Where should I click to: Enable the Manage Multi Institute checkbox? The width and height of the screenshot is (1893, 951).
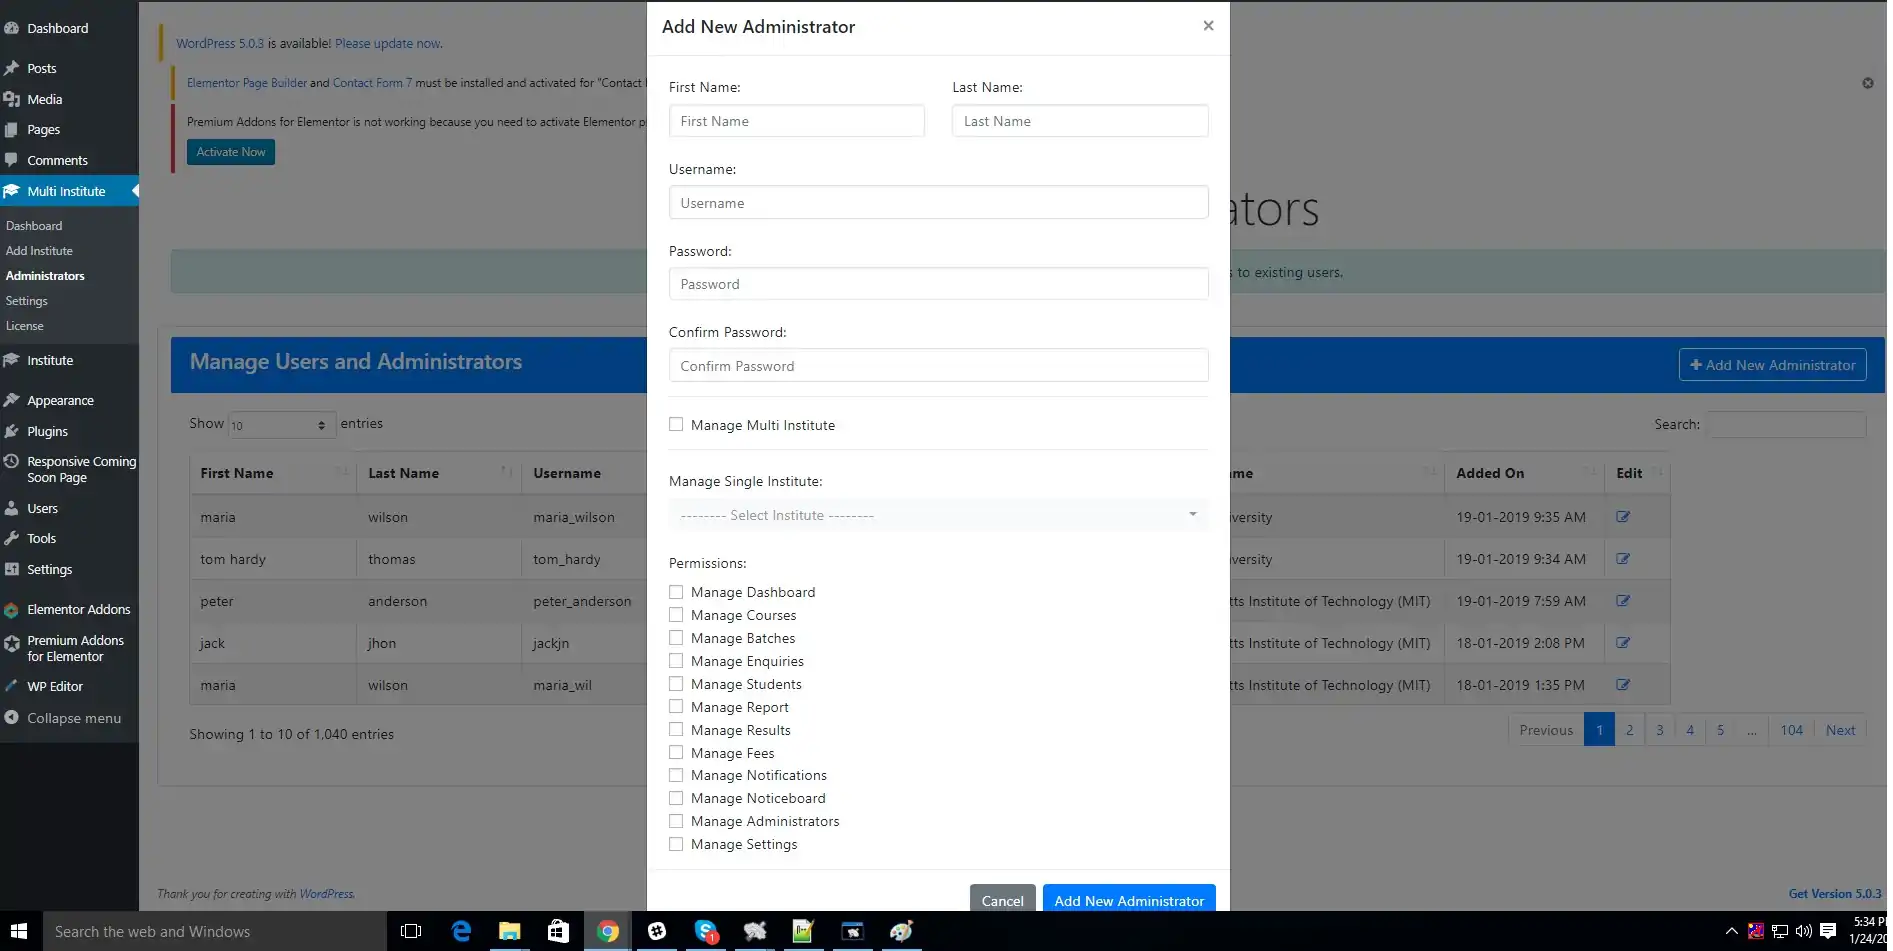pyautogui.click(x=676, y=424)
